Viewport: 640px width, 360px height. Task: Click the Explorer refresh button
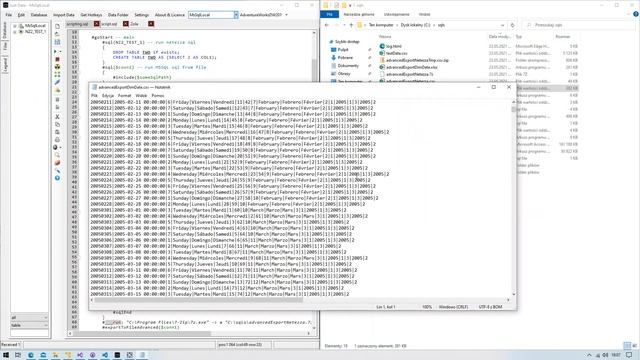[513, 25]
